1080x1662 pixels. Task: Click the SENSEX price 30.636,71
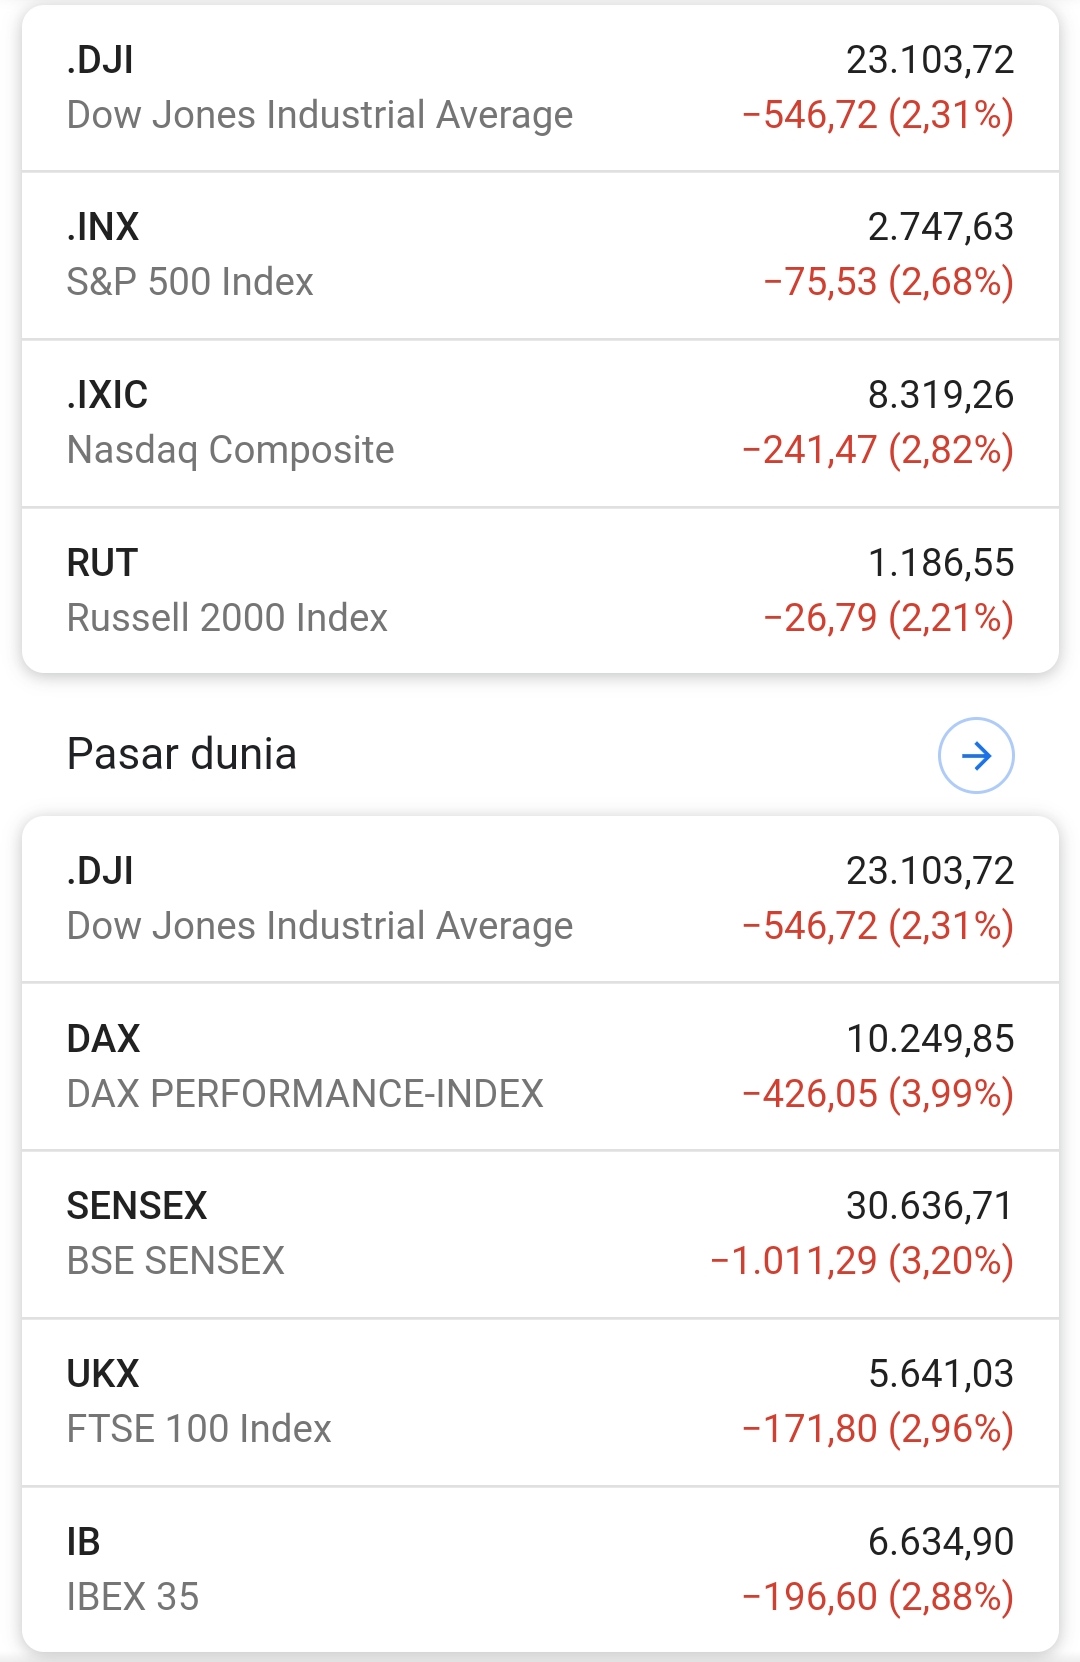click(x=929, y=1206)
